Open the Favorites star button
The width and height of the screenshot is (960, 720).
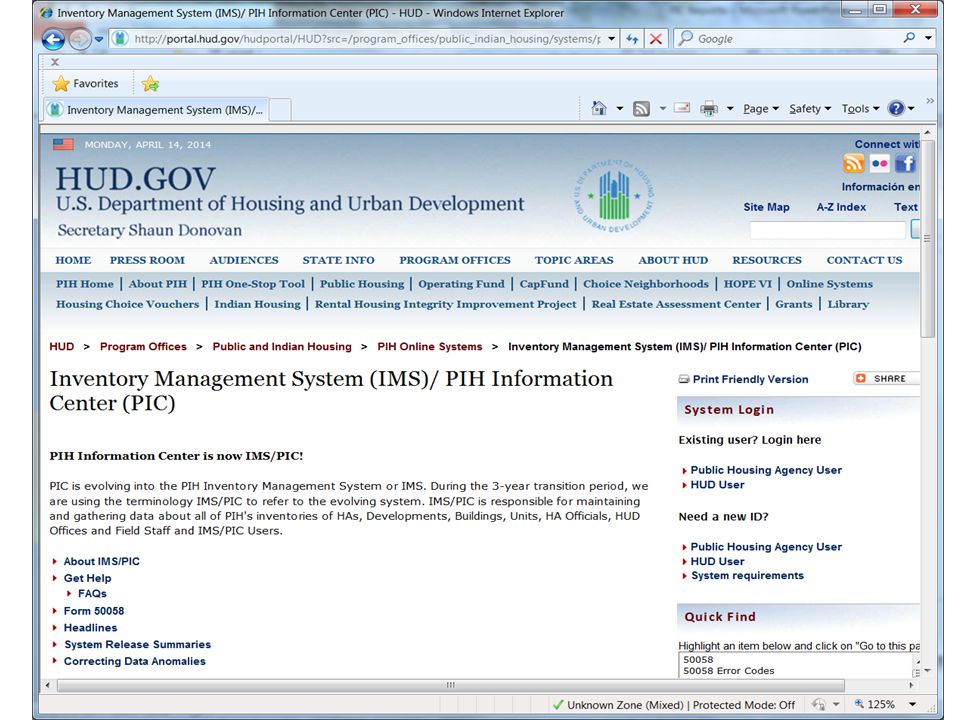[x=85, y=83]
